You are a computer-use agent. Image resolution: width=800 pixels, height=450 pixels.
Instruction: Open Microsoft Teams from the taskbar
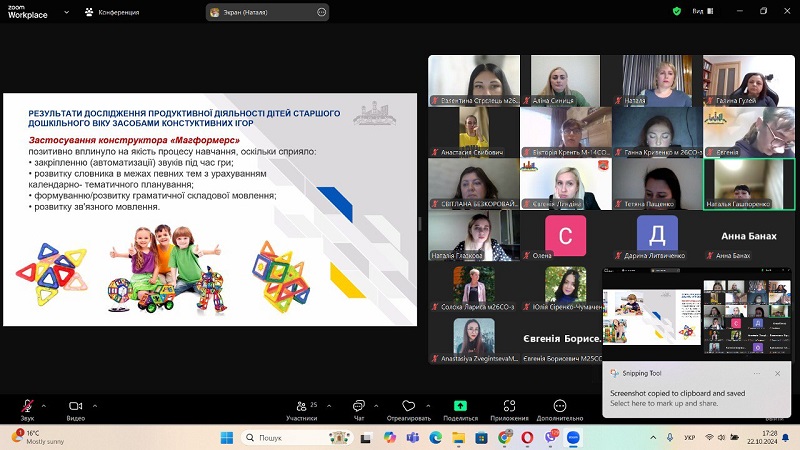pyautogui.click(x=412, y=437)
